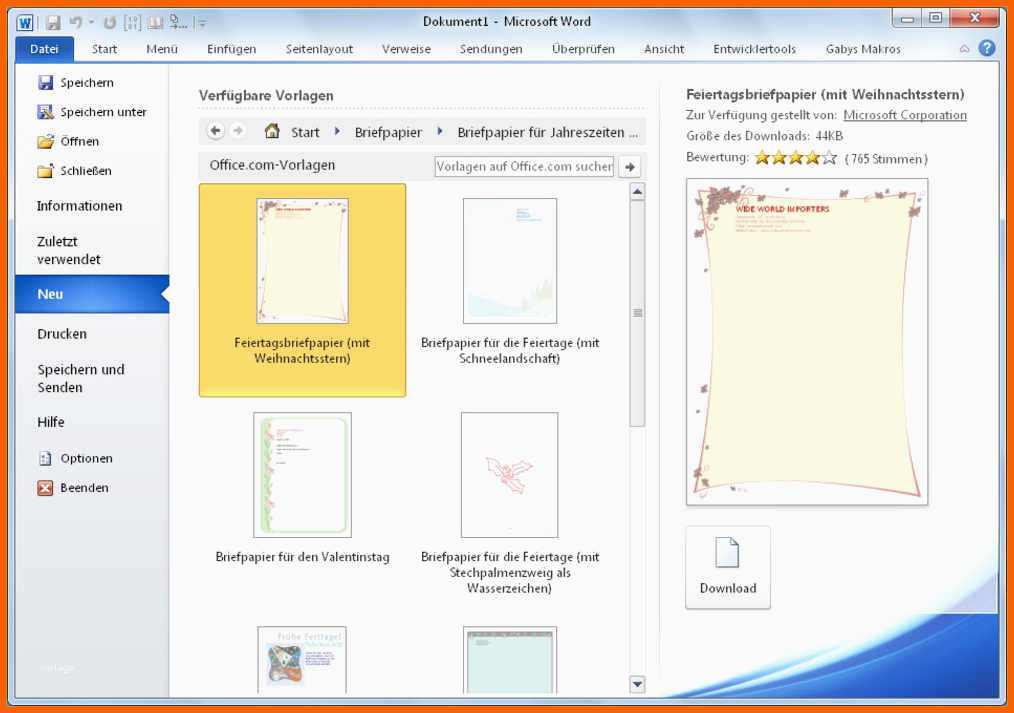Open the Einfügen ribbon tab

tap(232, 49)
